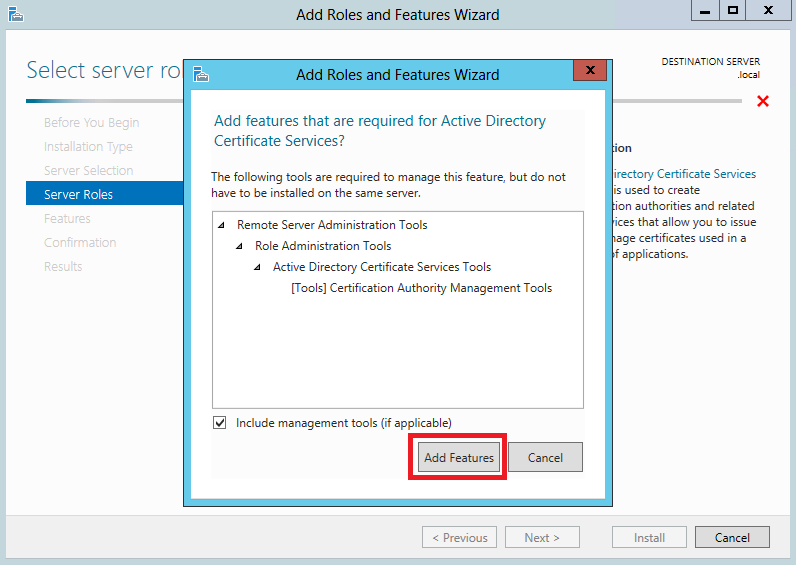
Task: Select Server Roles wizard step
Action: click(105, 194)
